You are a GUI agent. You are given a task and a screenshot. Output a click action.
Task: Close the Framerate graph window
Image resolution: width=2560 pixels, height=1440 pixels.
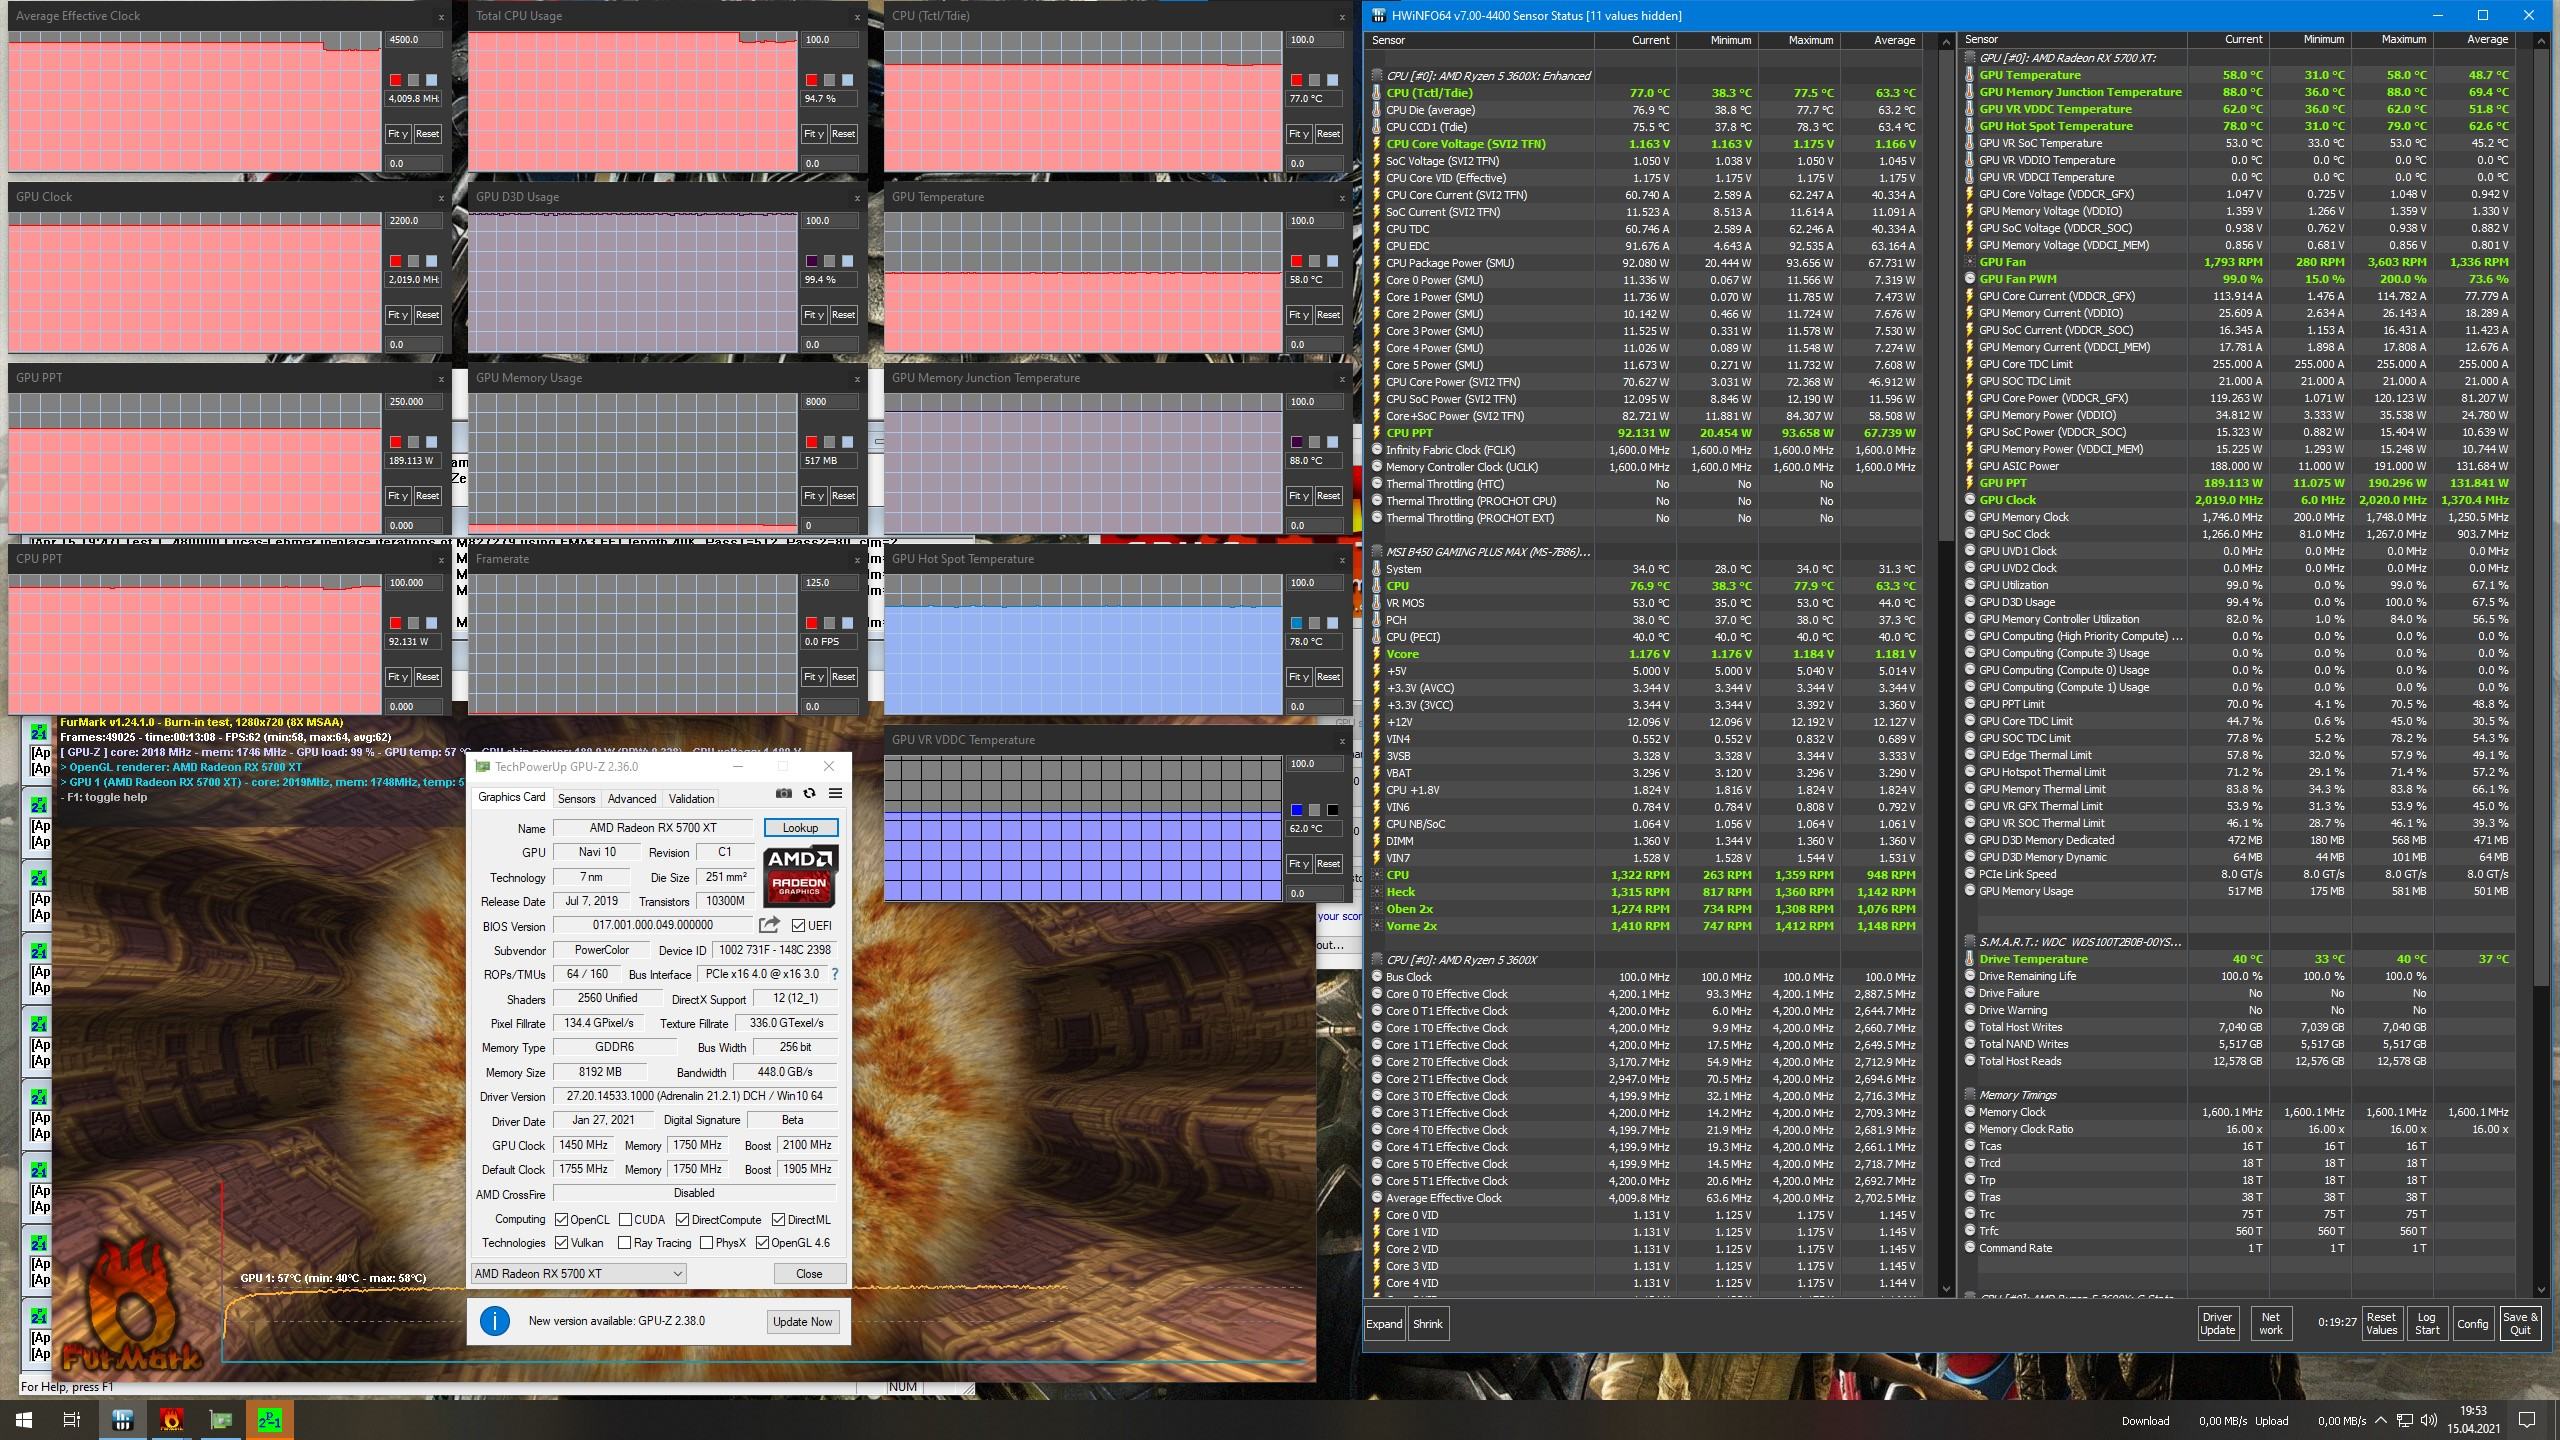point(857,560)
